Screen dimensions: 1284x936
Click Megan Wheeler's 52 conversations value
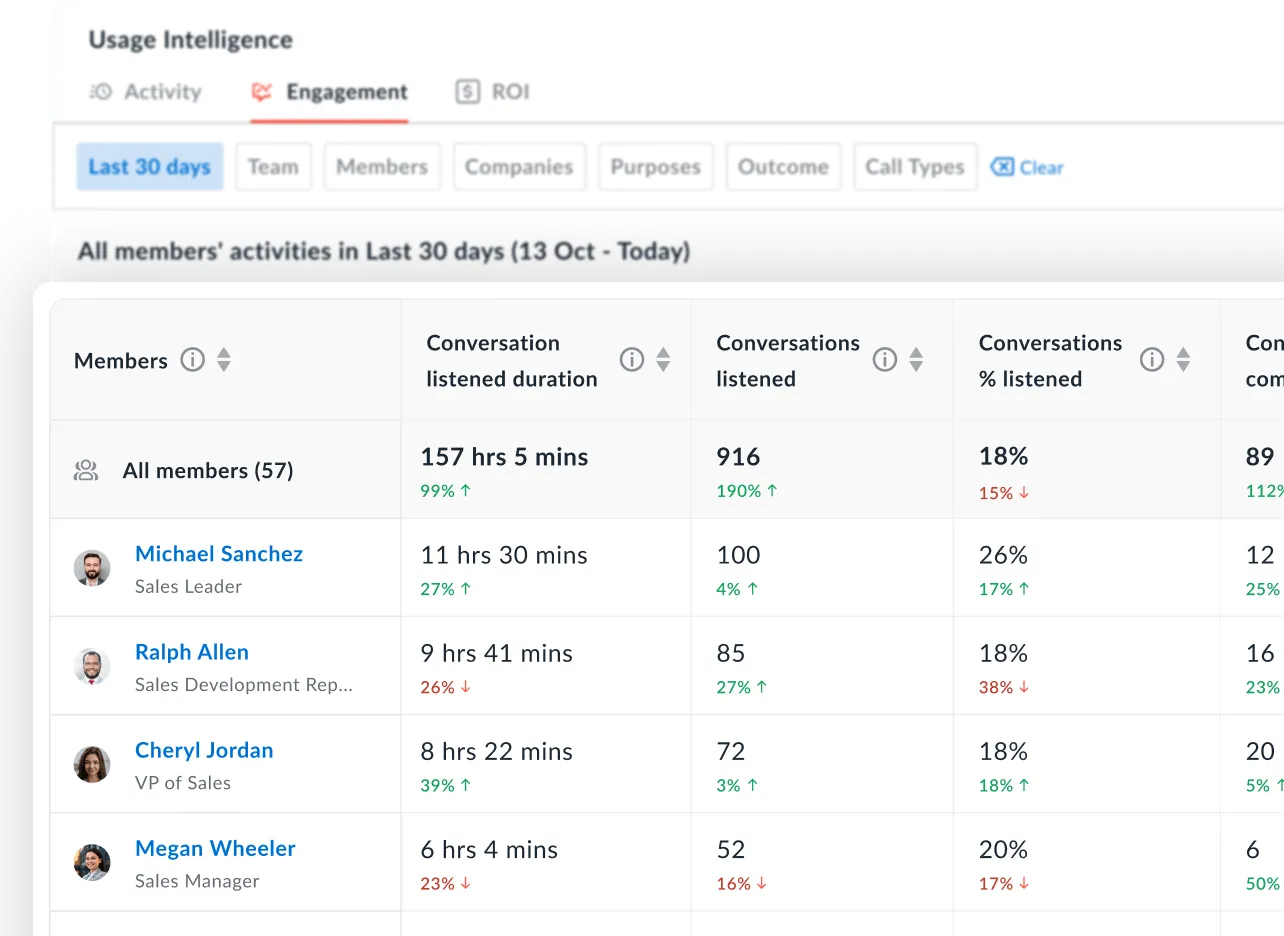click(731, 849)
